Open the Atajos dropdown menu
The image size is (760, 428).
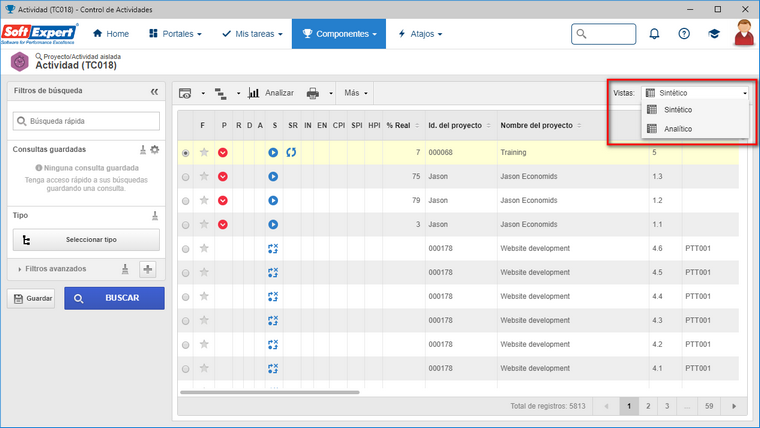[420, 34]
